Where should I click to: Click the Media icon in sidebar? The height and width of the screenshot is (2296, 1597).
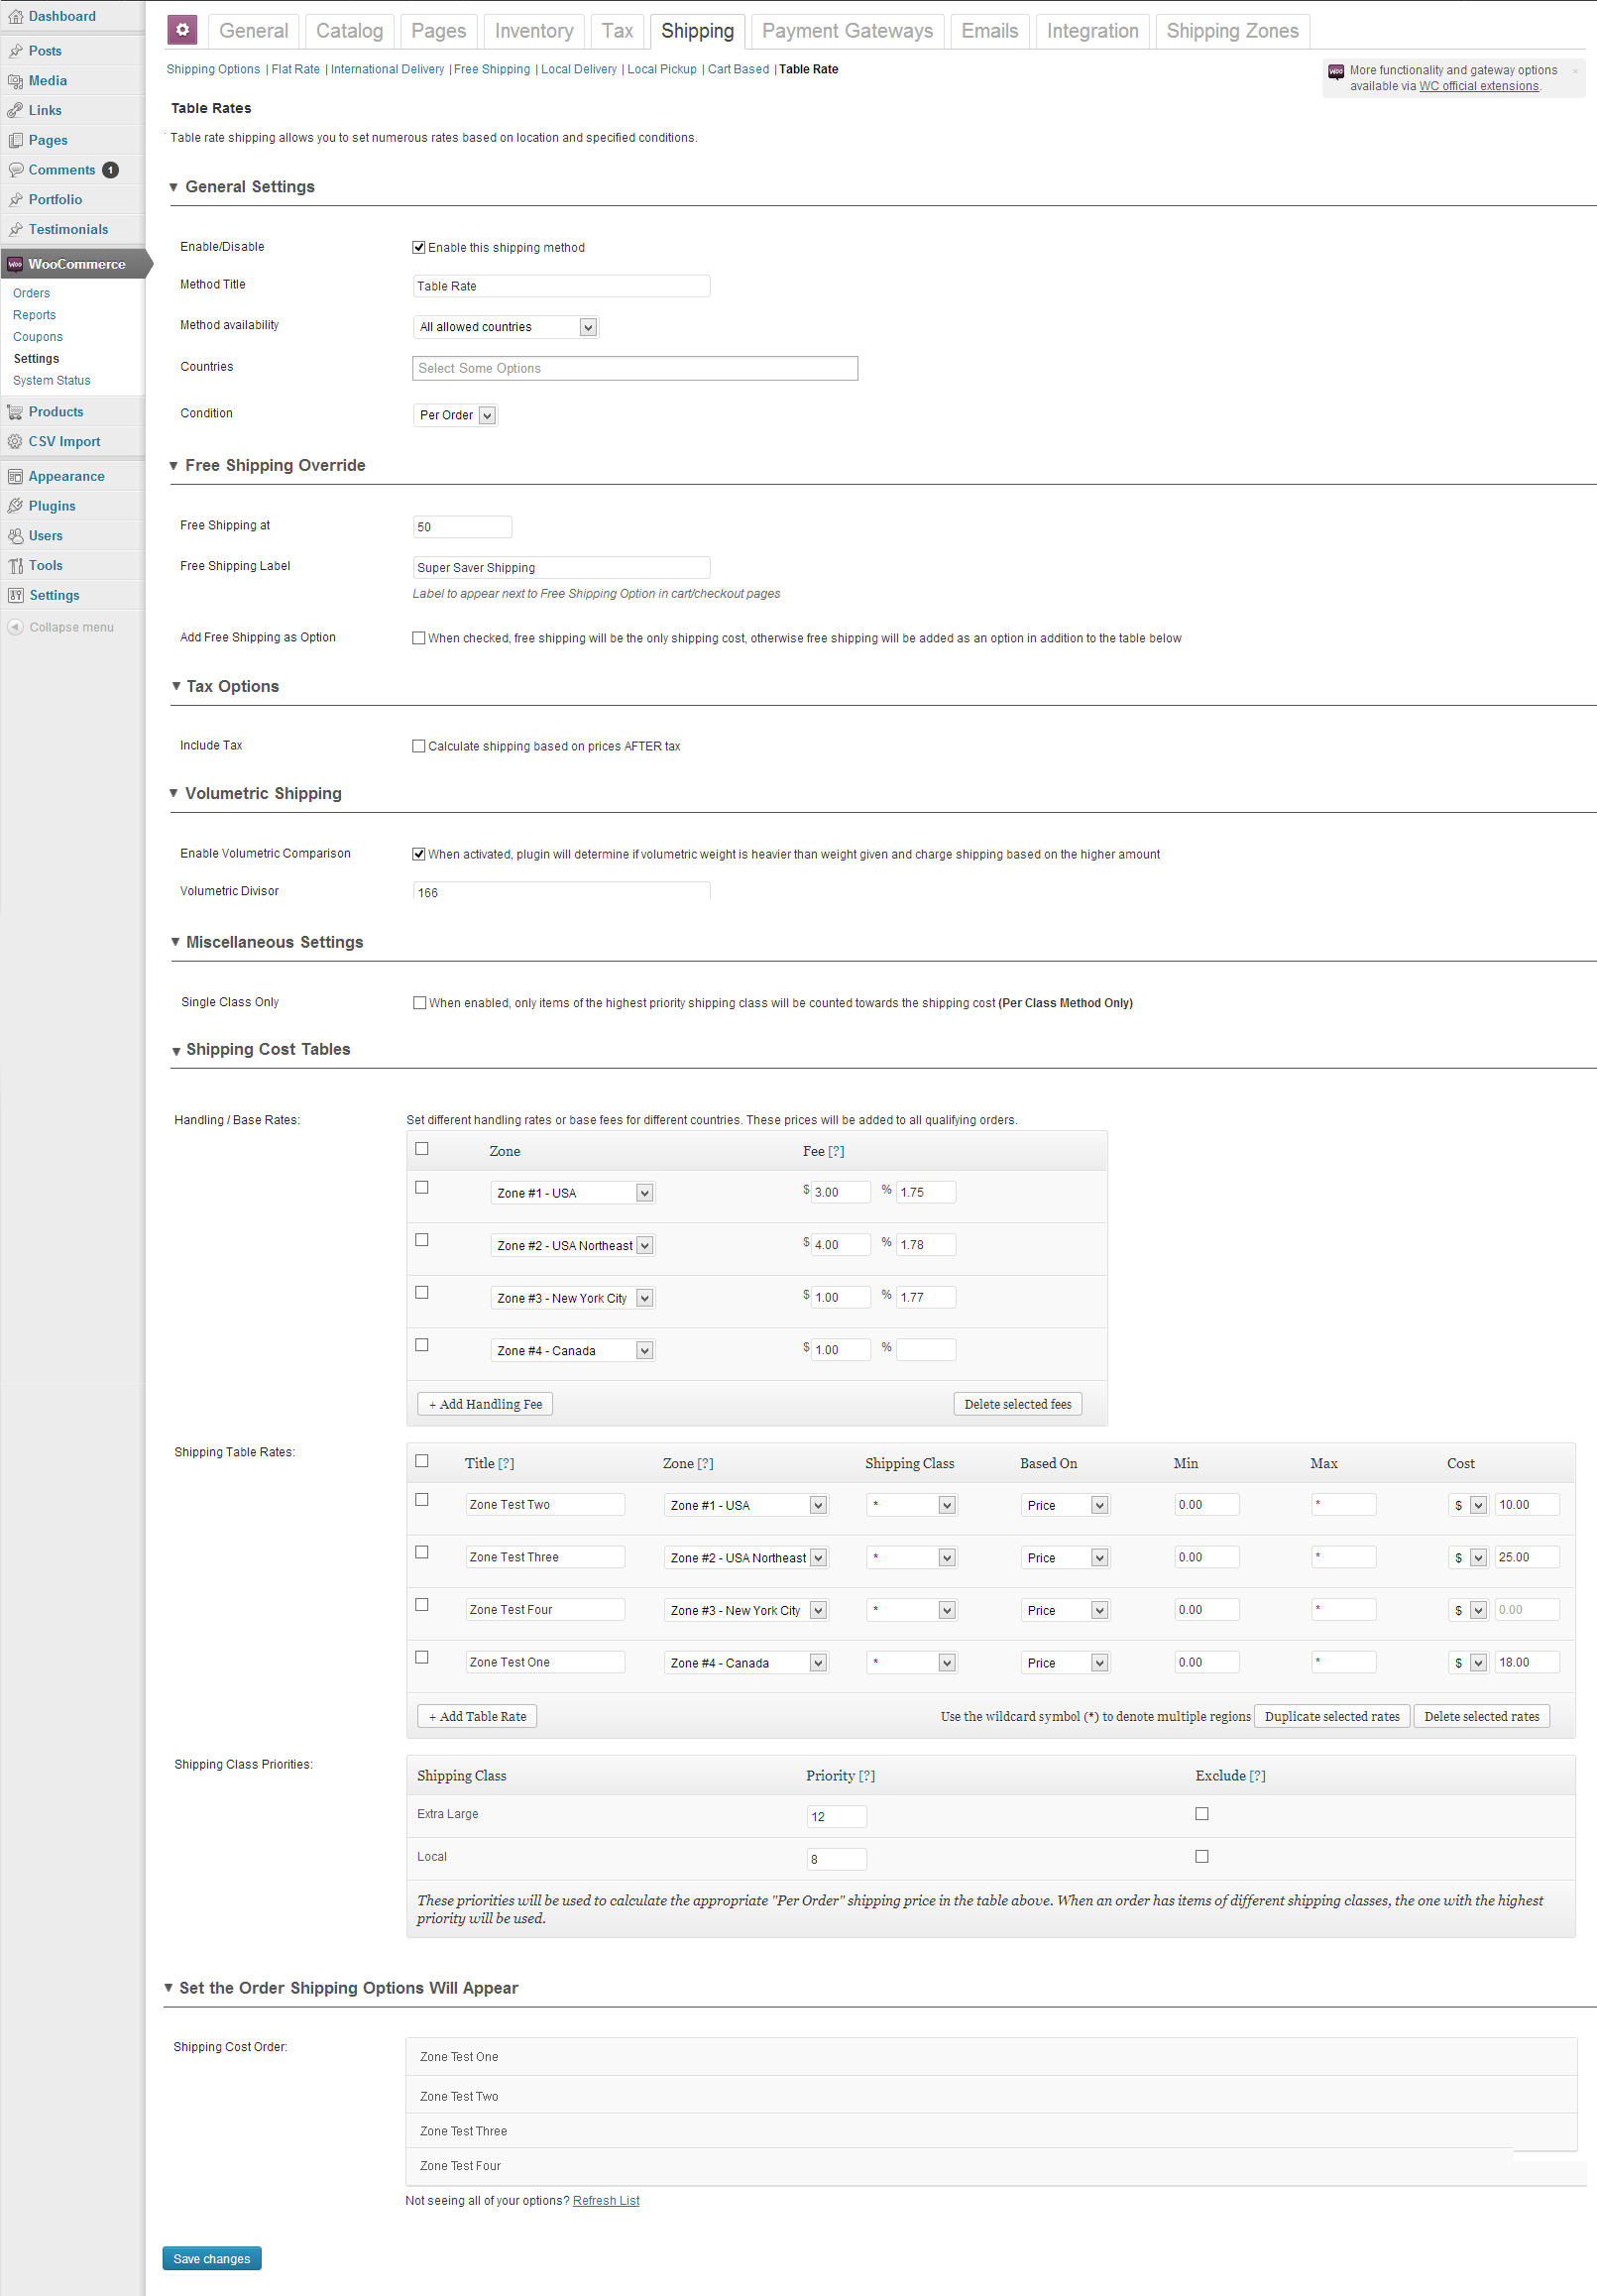pos(15,81)
